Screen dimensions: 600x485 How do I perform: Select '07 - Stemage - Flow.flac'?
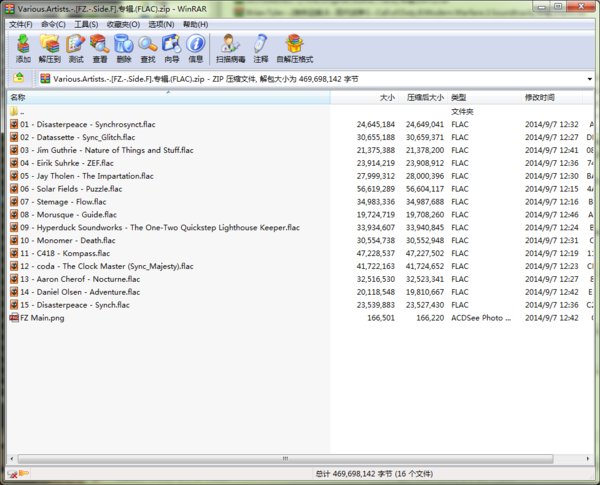pos(63,202)
